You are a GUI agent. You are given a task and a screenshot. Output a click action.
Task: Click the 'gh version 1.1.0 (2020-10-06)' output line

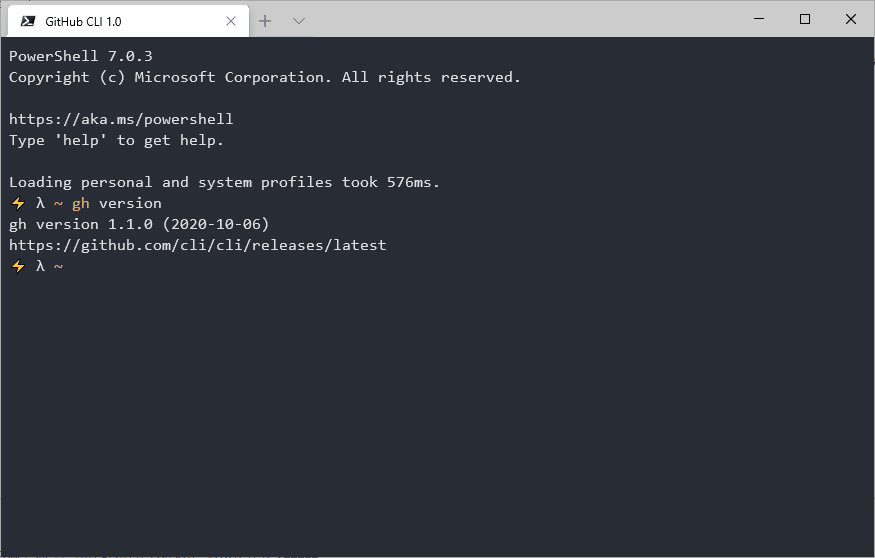coord(139,224)
